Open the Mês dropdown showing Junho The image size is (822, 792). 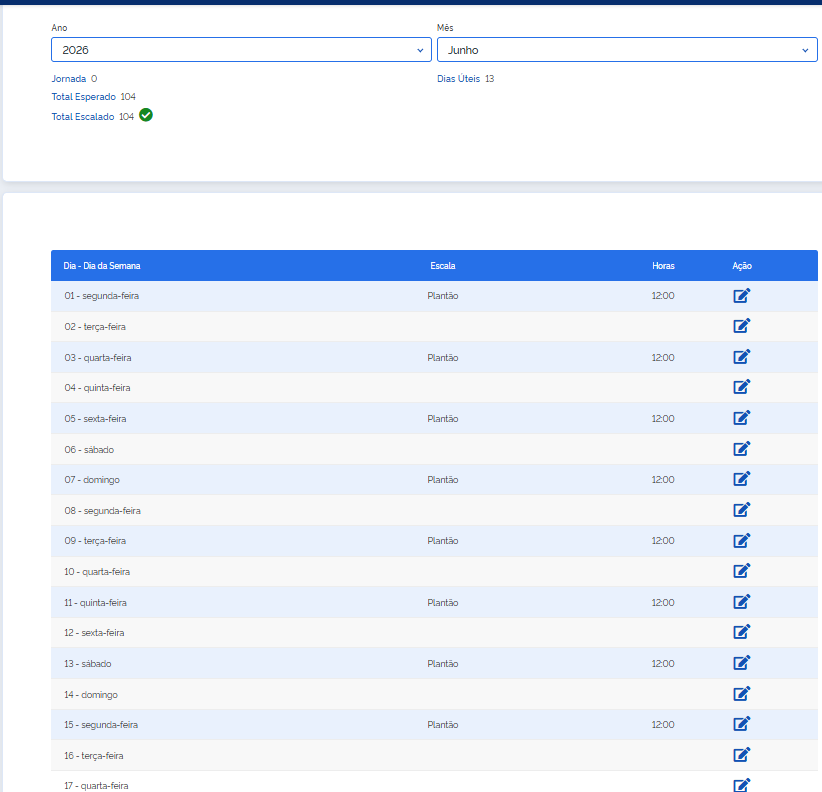[x=627, y=50]
